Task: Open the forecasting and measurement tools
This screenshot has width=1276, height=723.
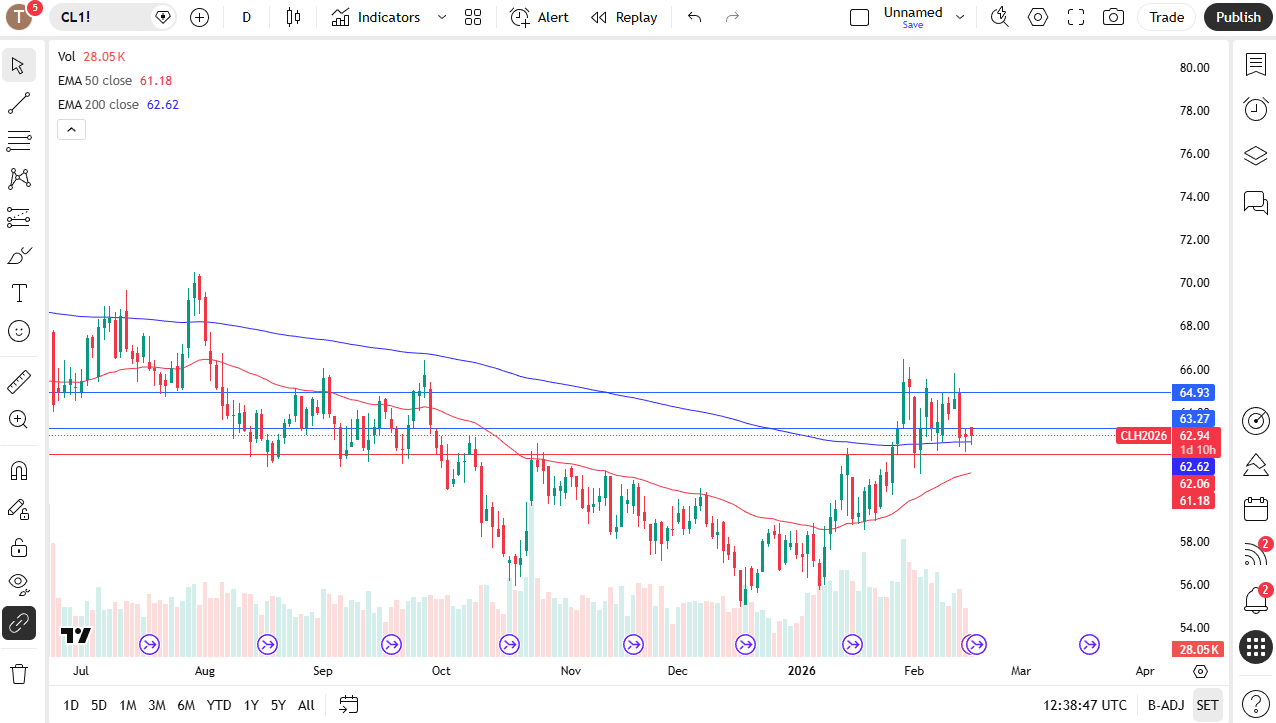Action: click(x=18, y=217)
